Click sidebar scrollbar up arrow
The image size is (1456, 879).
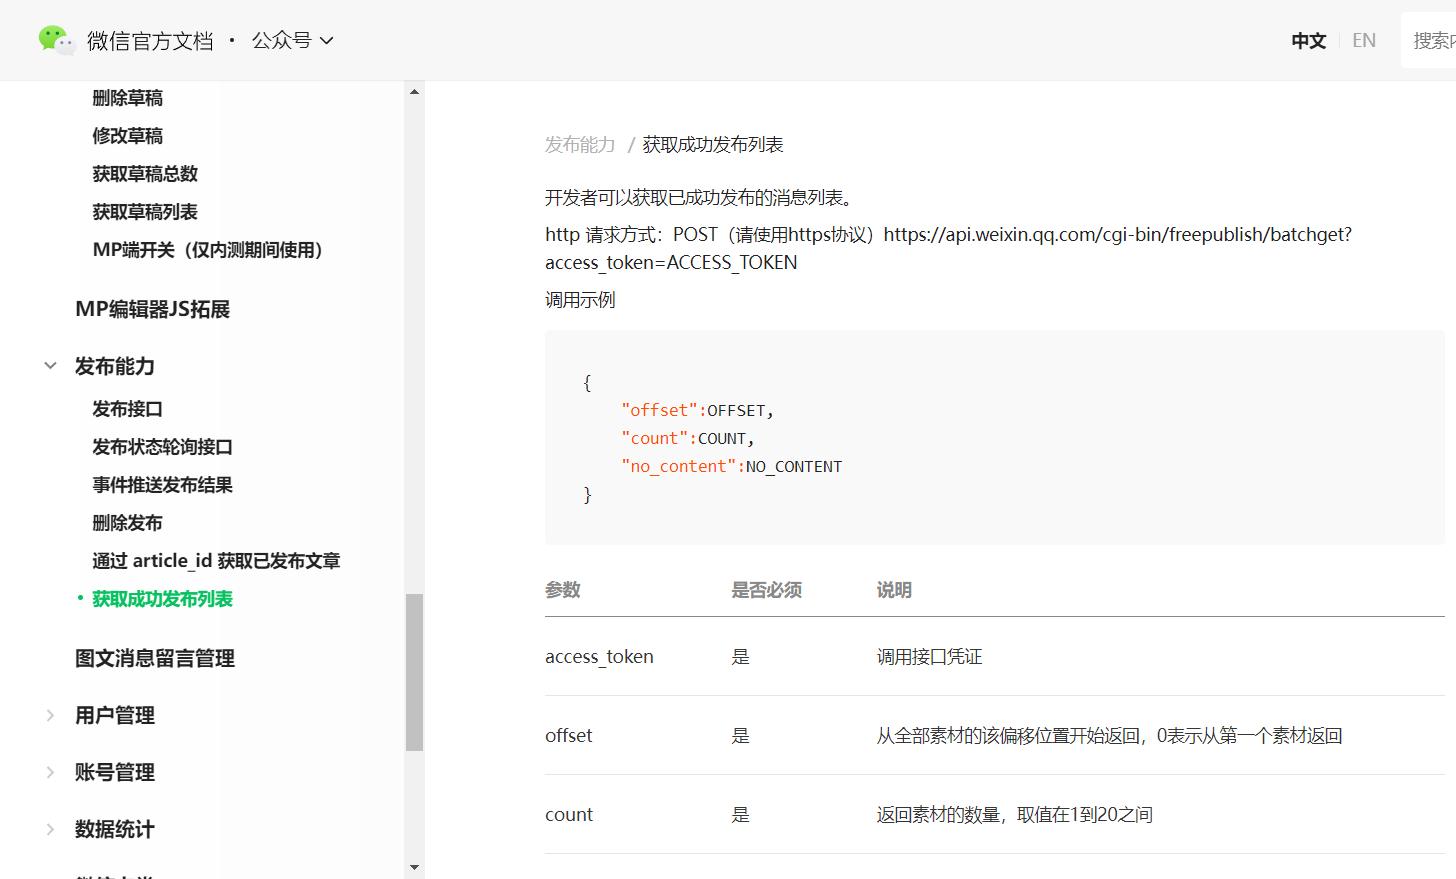coord(414,92)
